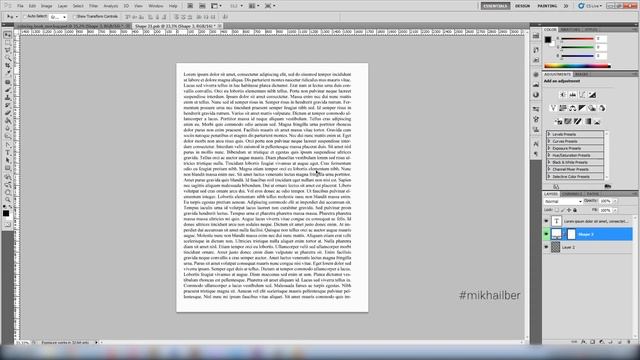Add a layer mask from Layers panel
The width and height of the screenshot is (640, 360).
click(x=593, y=342)
